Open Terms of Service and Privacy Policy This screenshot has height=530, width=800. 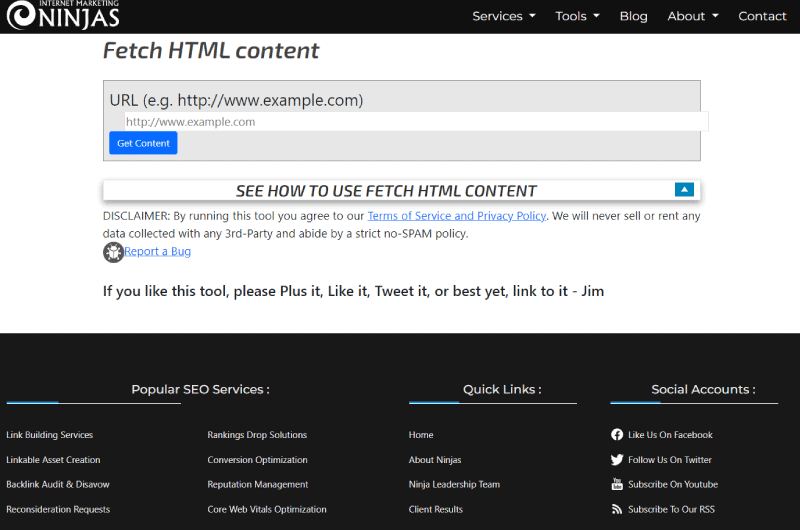point(457,216)
